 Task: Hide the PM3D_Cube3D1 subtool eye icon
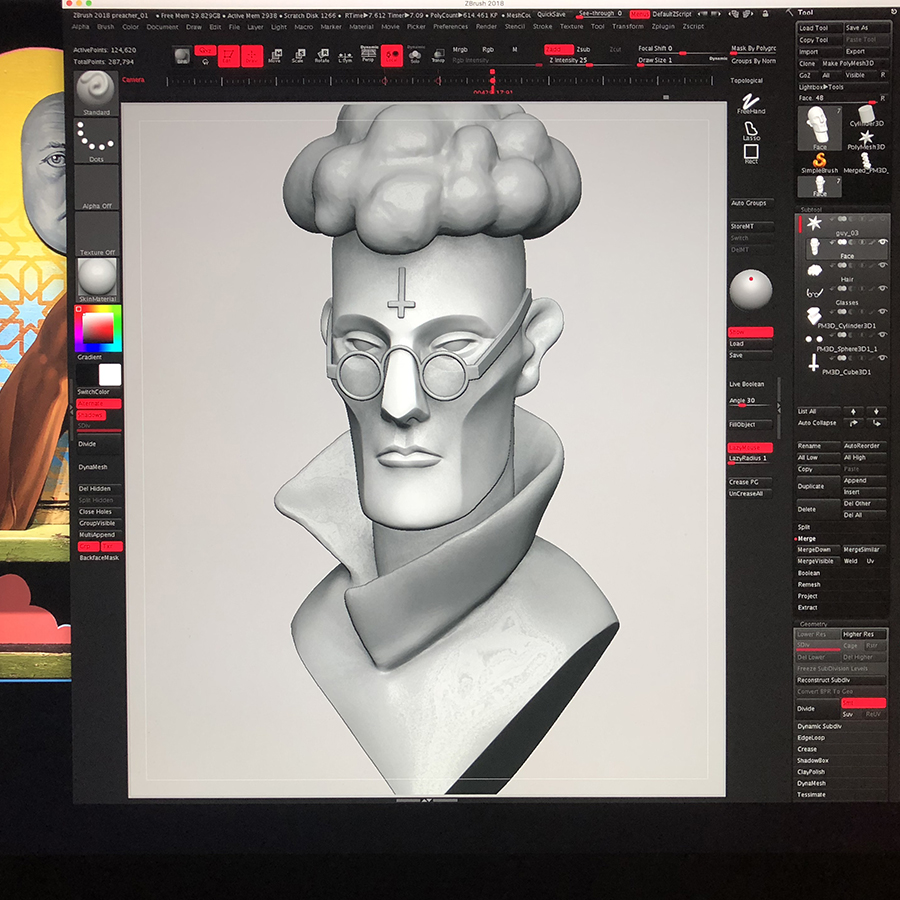[x=883, y=358]
